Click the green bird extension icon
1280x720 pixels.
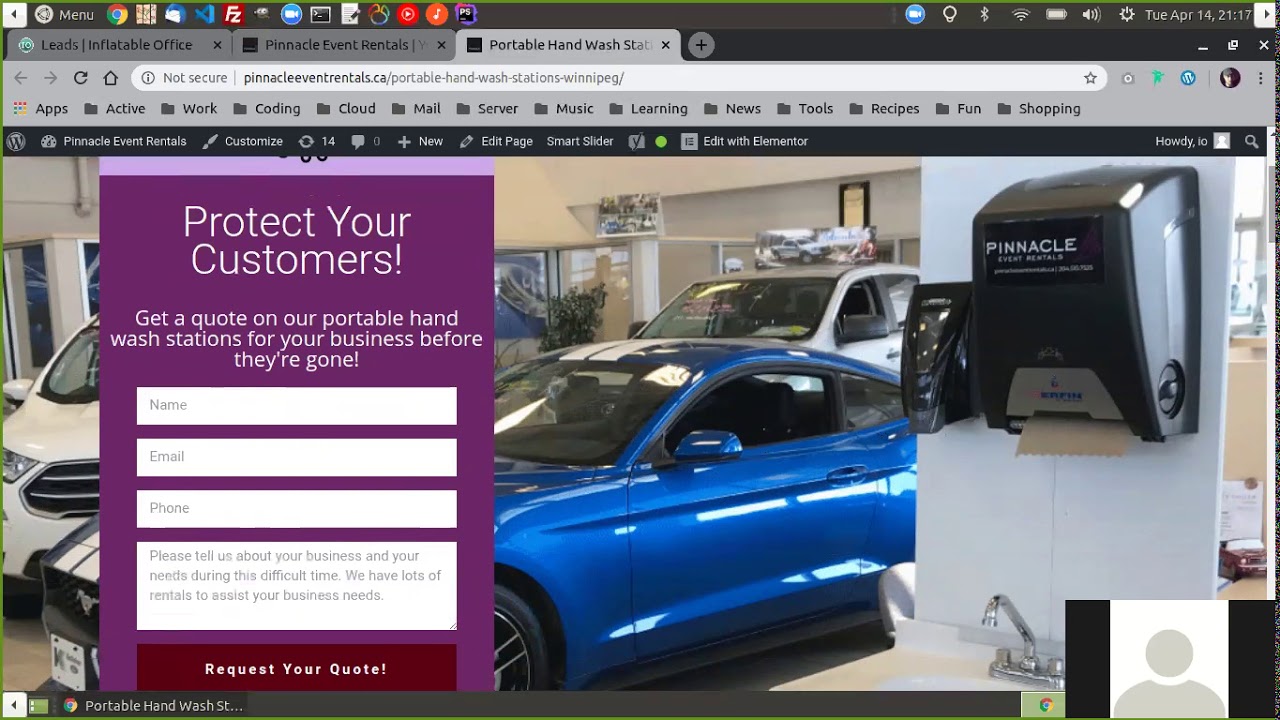pyautogui.click(x=1158, y=78)
